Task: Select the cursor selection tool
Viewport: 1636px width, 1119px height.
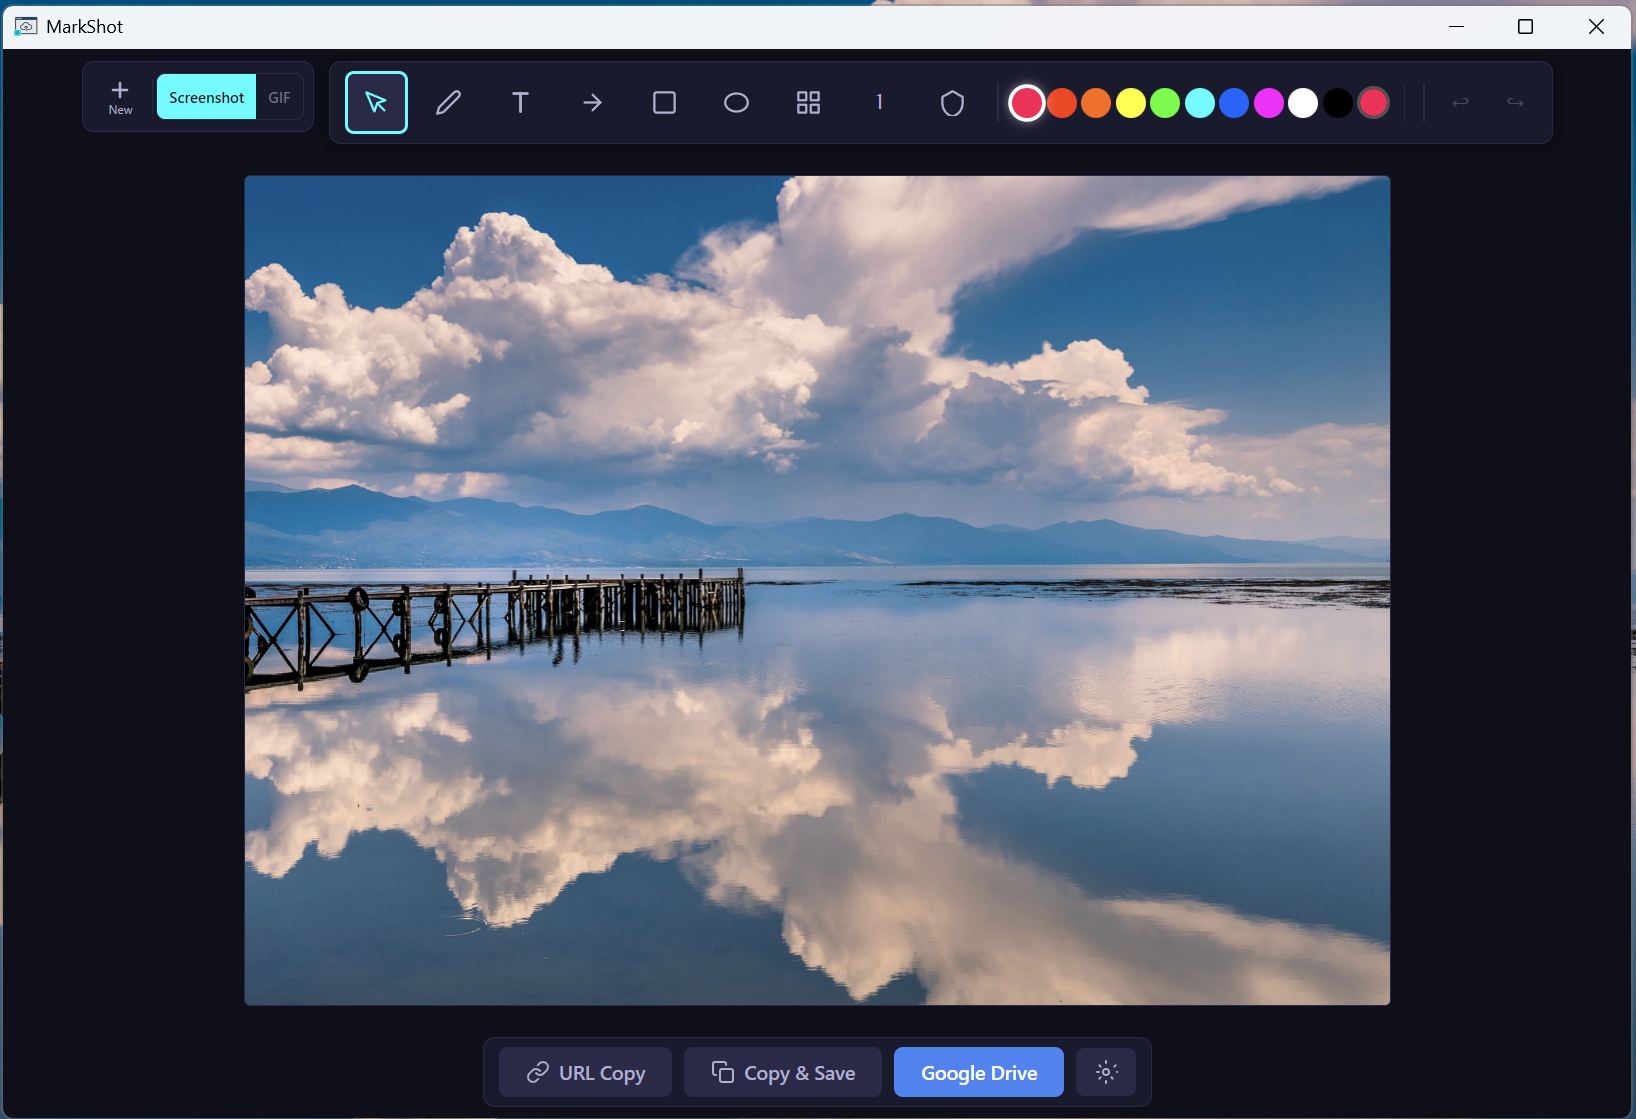Action: coord(376,101)
